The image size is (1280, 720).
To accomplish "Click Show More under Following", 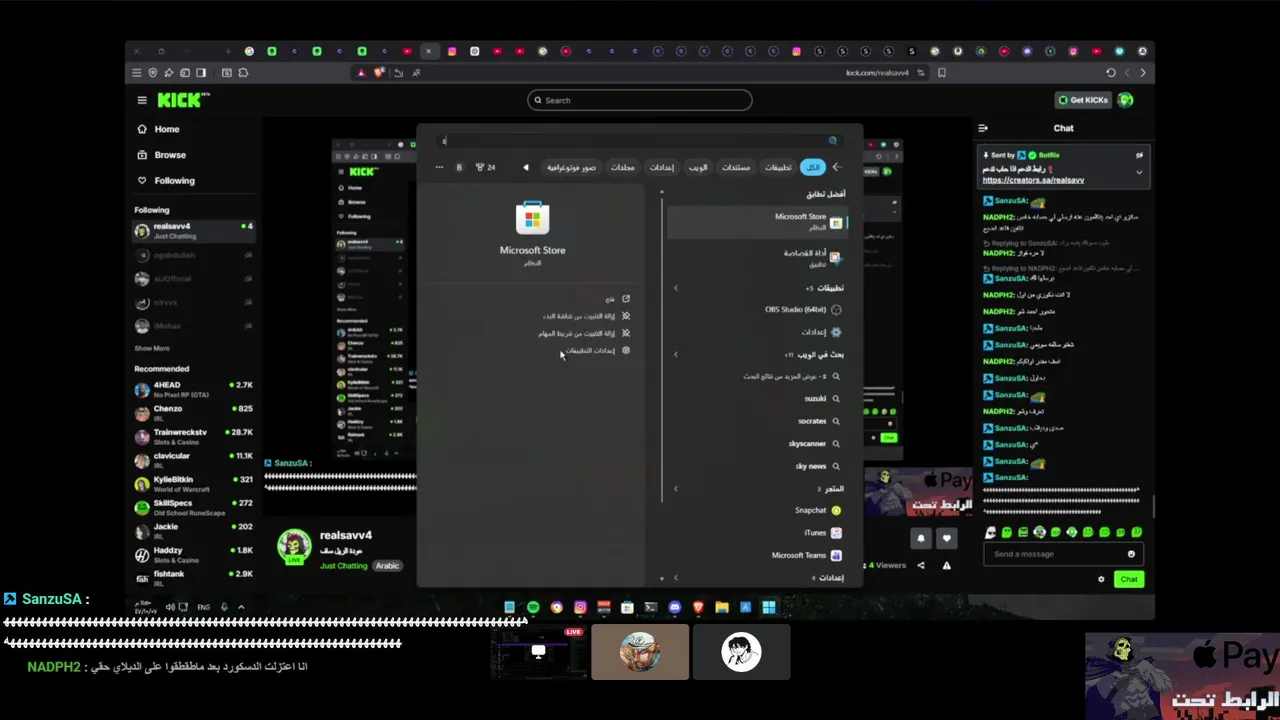I will (152, 348).
